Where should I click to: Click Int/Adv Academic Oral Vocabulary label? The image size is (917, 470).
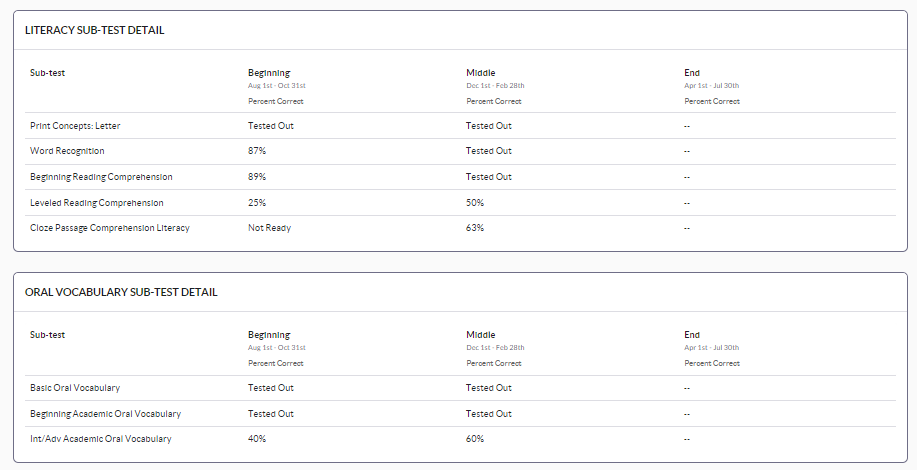(x=101, y=439)
